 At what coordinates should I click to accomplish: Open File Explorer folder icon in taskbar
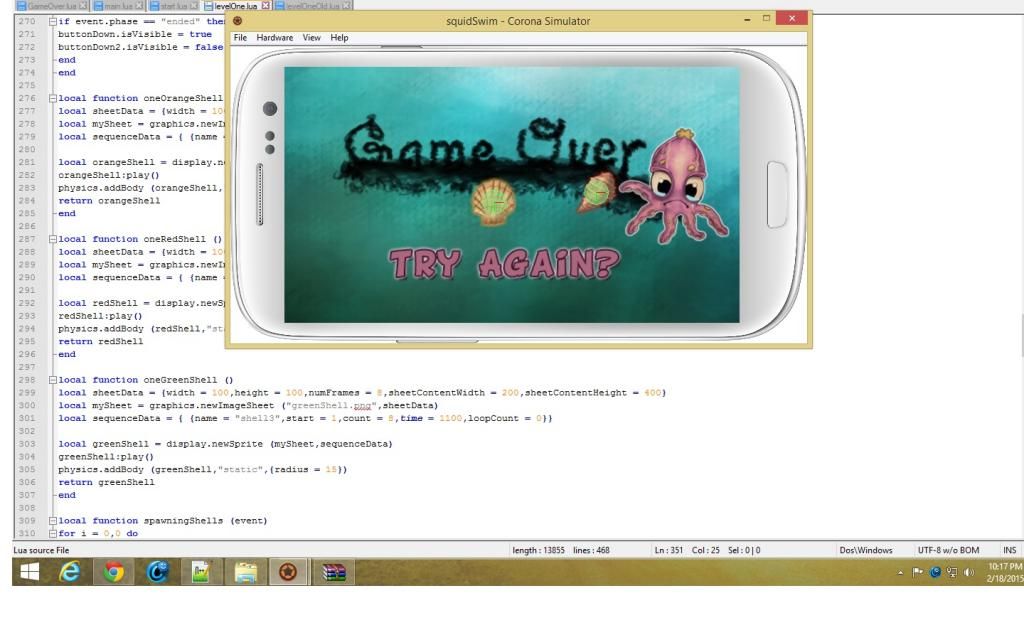pyautogui.click(x=245, y=572)
